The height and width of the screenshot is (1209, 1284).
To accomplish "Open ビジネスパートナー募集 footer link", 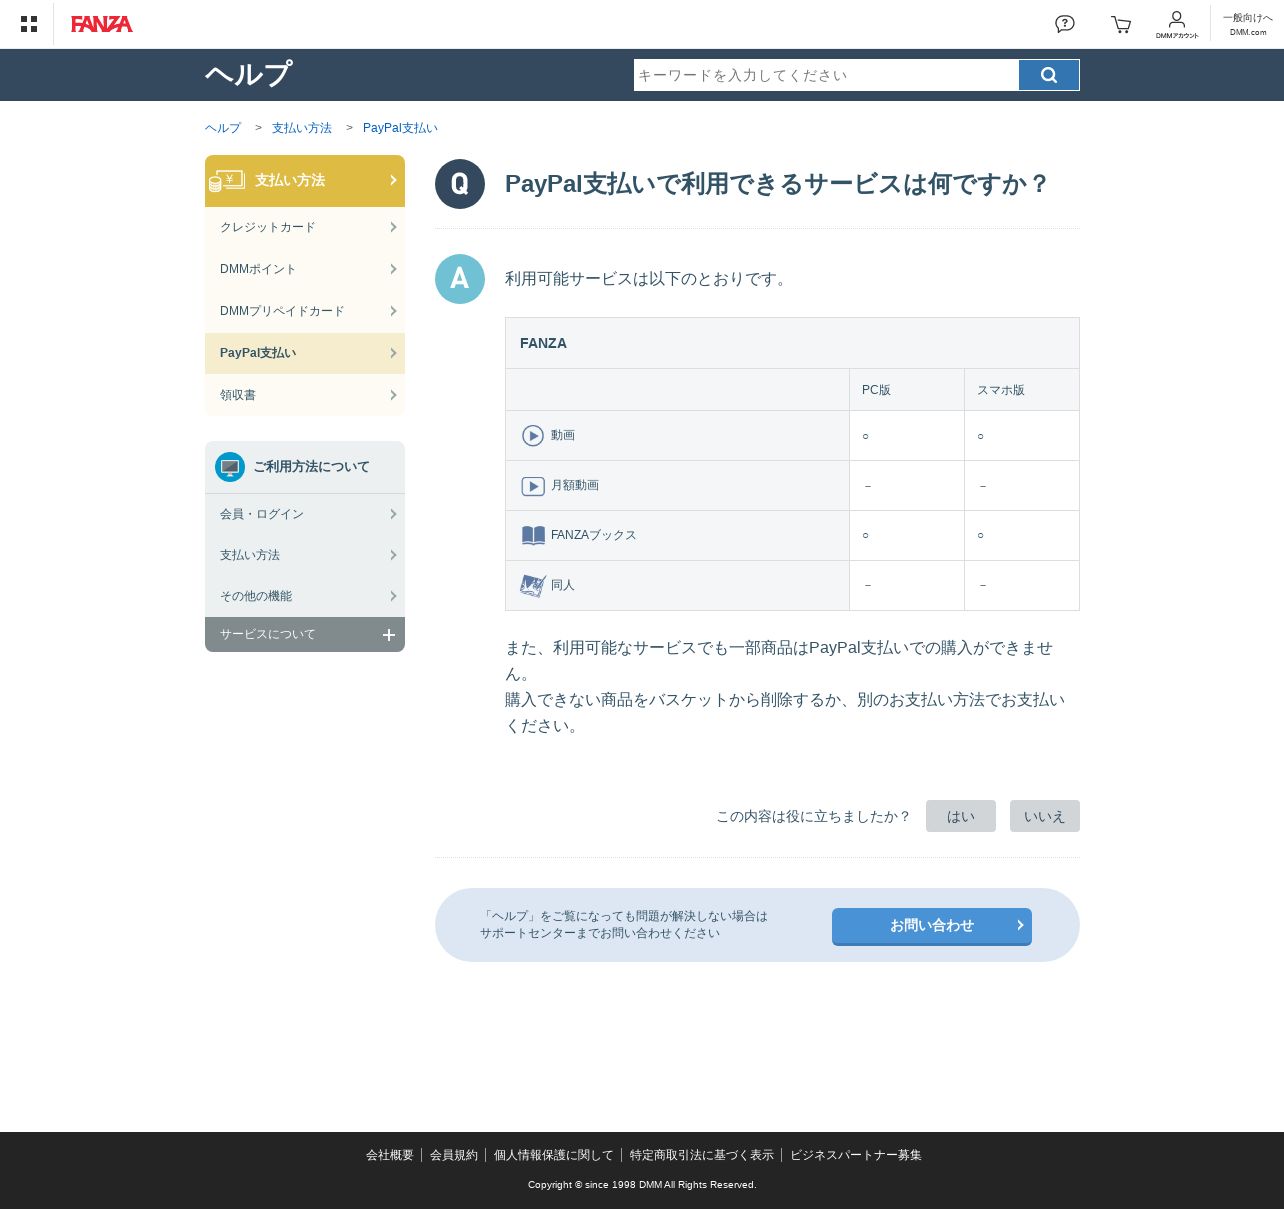I will 856,1155.
